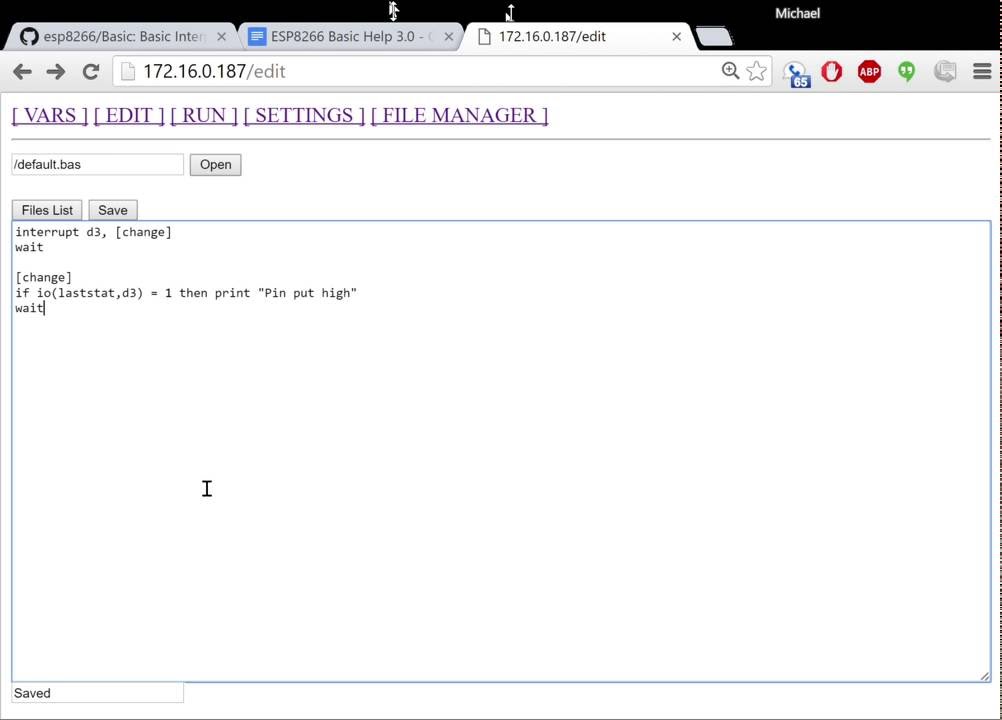Go back with the browser back arrow
The image size is (1002, 720).
pos(22,72)
